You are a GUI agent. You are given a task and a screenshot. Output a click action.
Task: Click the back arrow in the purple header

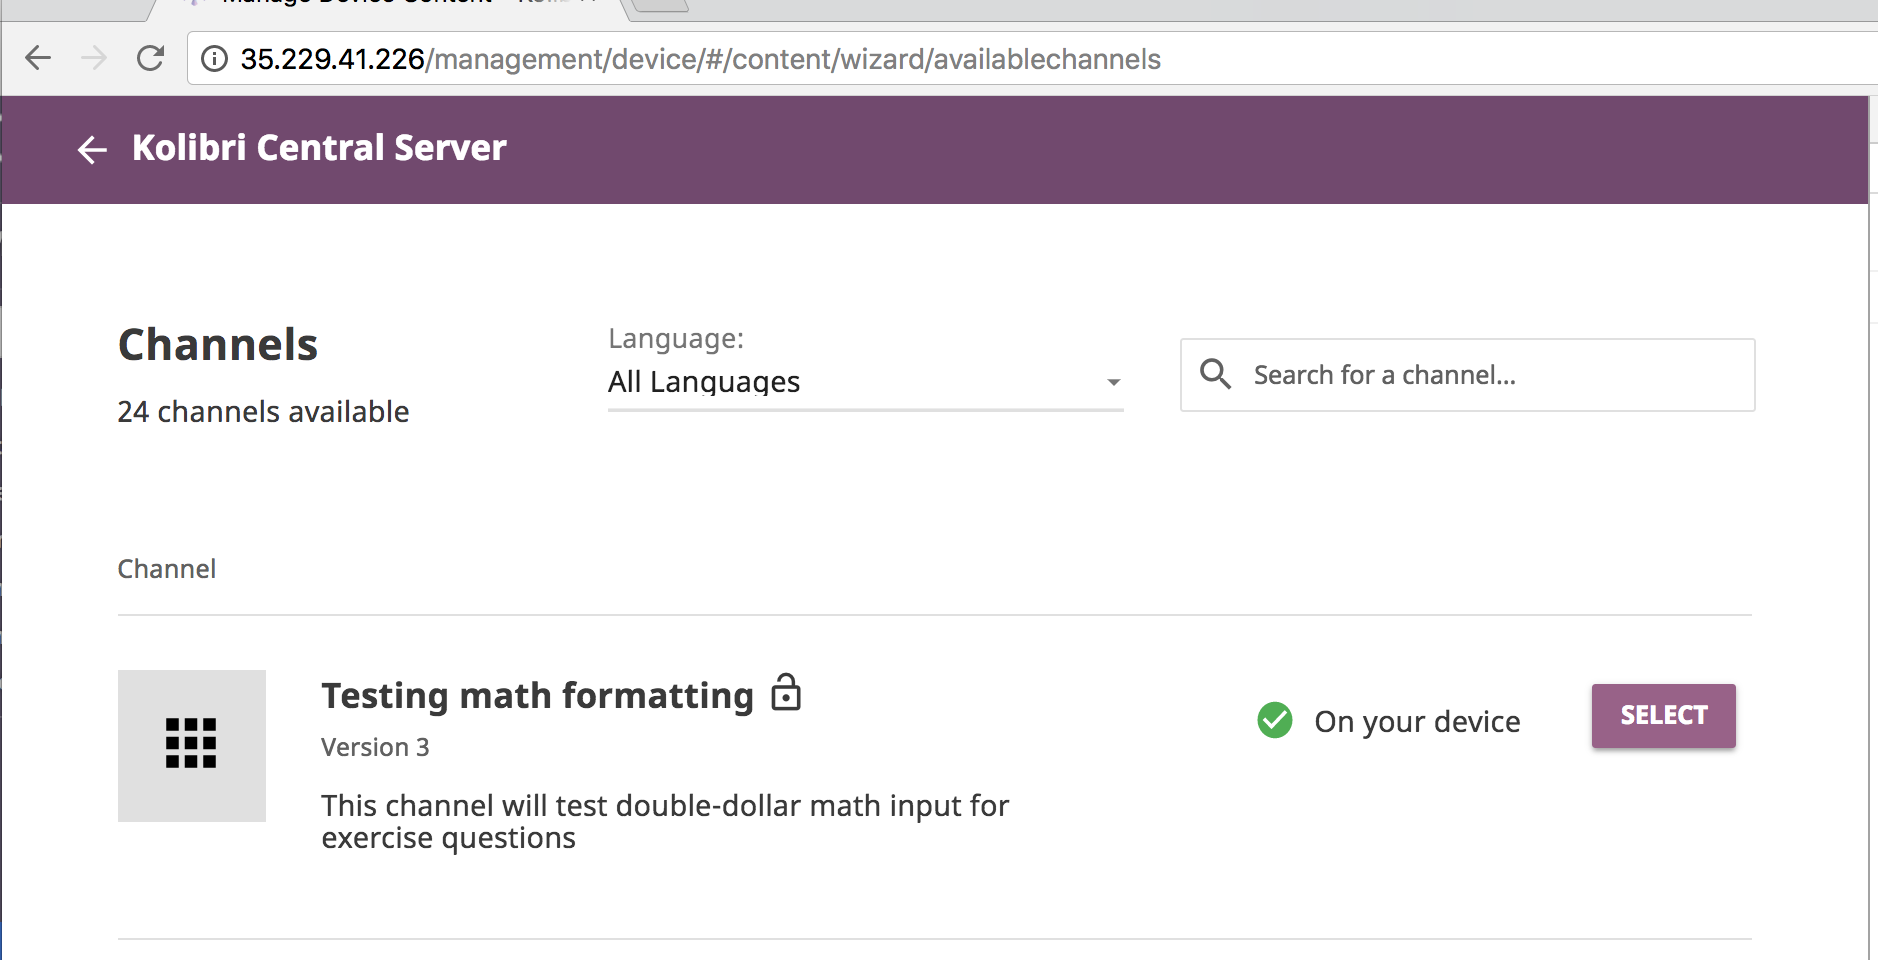(x=91, y=149)
